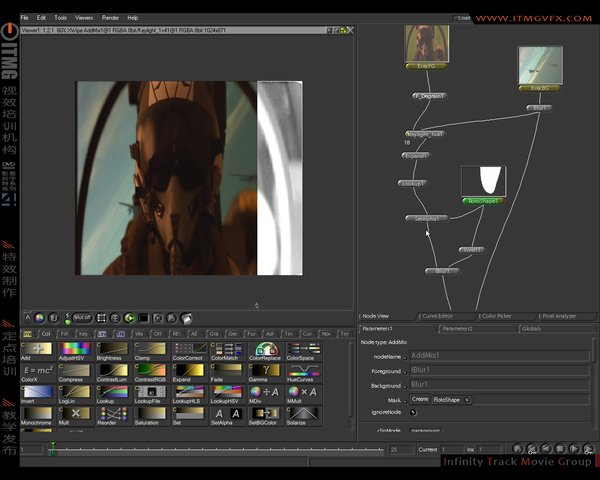Click the nodeName input field

(x=499, y=355)
